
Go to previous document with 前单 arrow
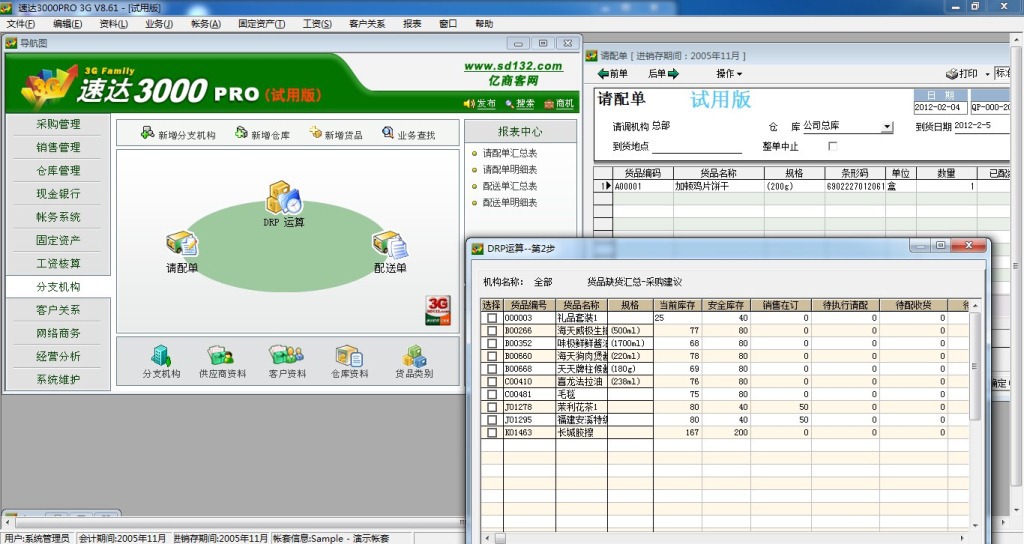tap(603, 74)
